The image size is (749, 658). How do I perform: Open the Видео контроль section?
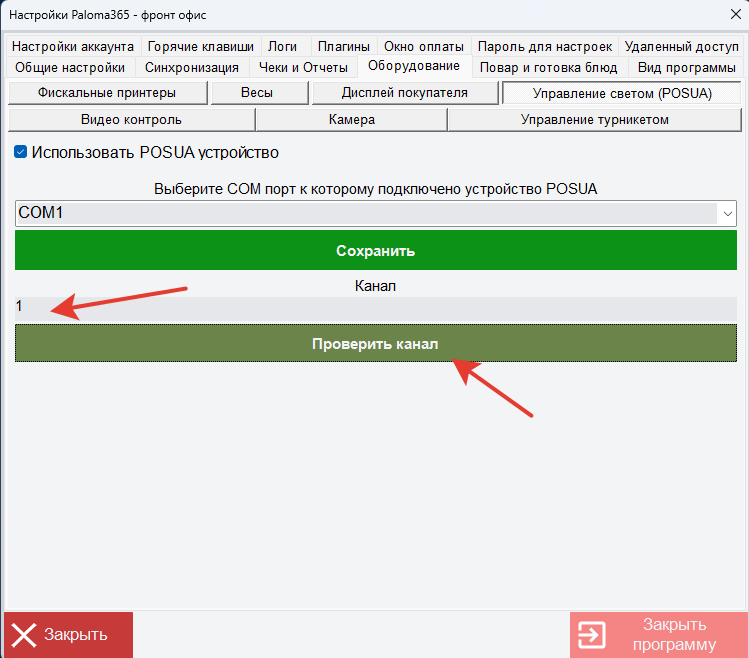click(x=130, y=120)
